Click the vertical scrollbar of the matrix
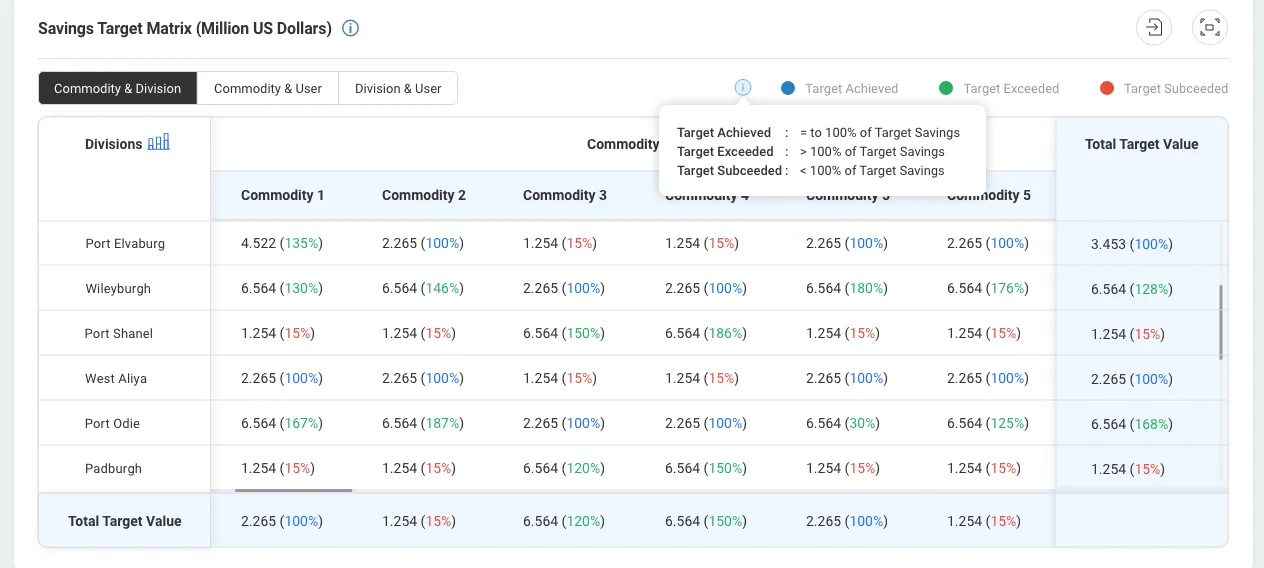The width and height of the screenshot is (1264, 568). [x=1221, y=322]
